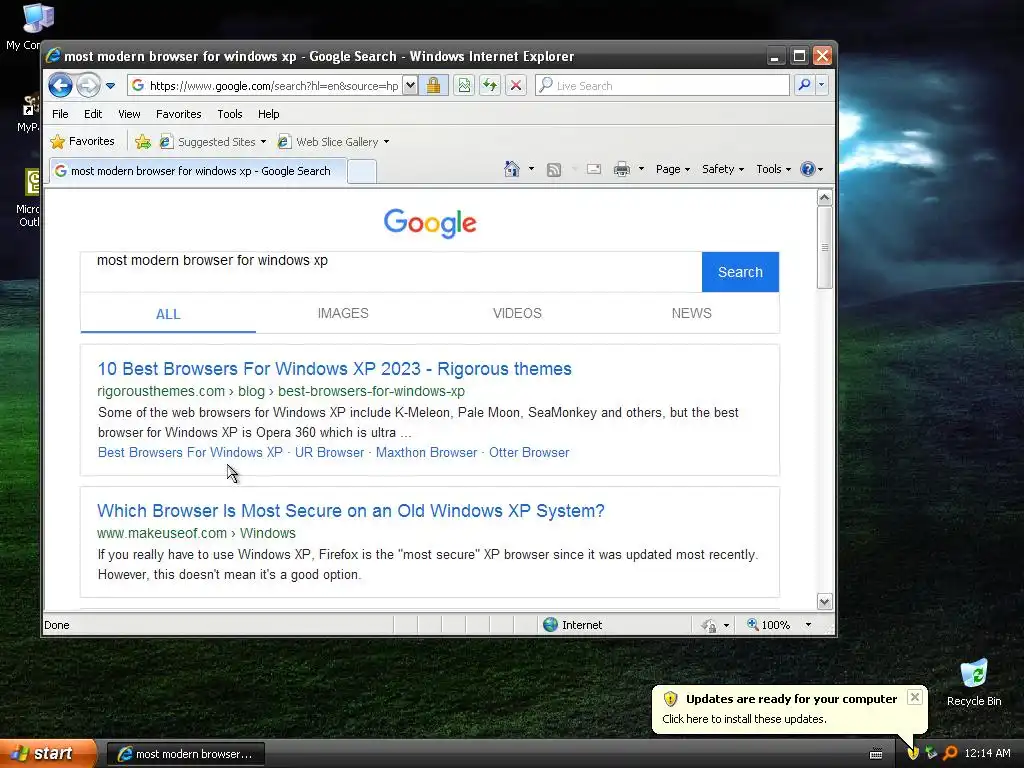This screenshot has height=768, width=1024.
Task: Open the View menu
Action: pos(129,114)
